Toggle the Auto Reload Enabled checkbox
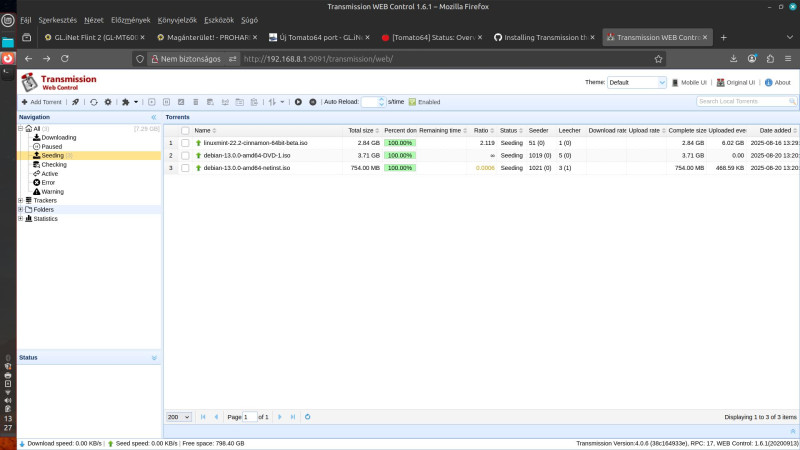 (412, 102)
